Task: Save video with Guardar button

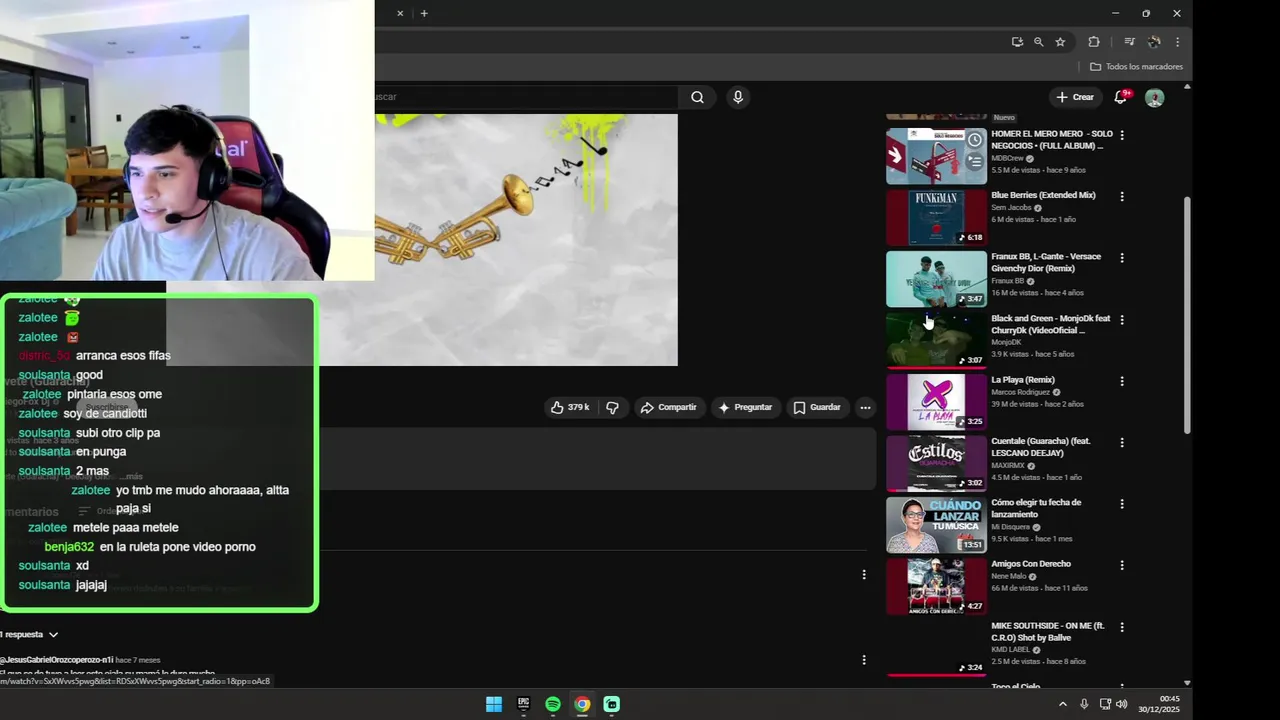Action: pyautogui.click(x=817, y=407)
